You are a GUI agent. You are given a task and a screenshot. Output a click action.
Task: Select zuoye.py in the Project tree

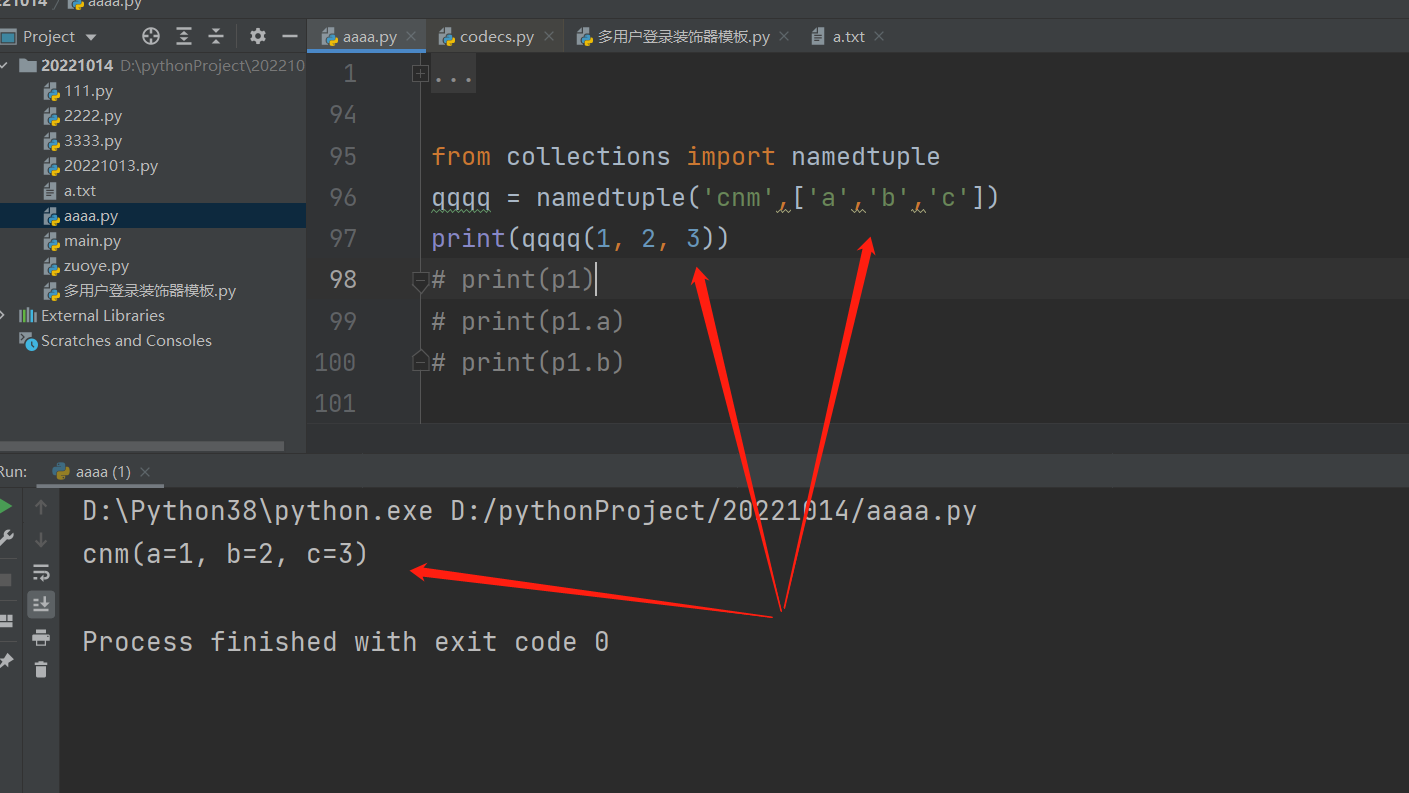coord(153,266)
